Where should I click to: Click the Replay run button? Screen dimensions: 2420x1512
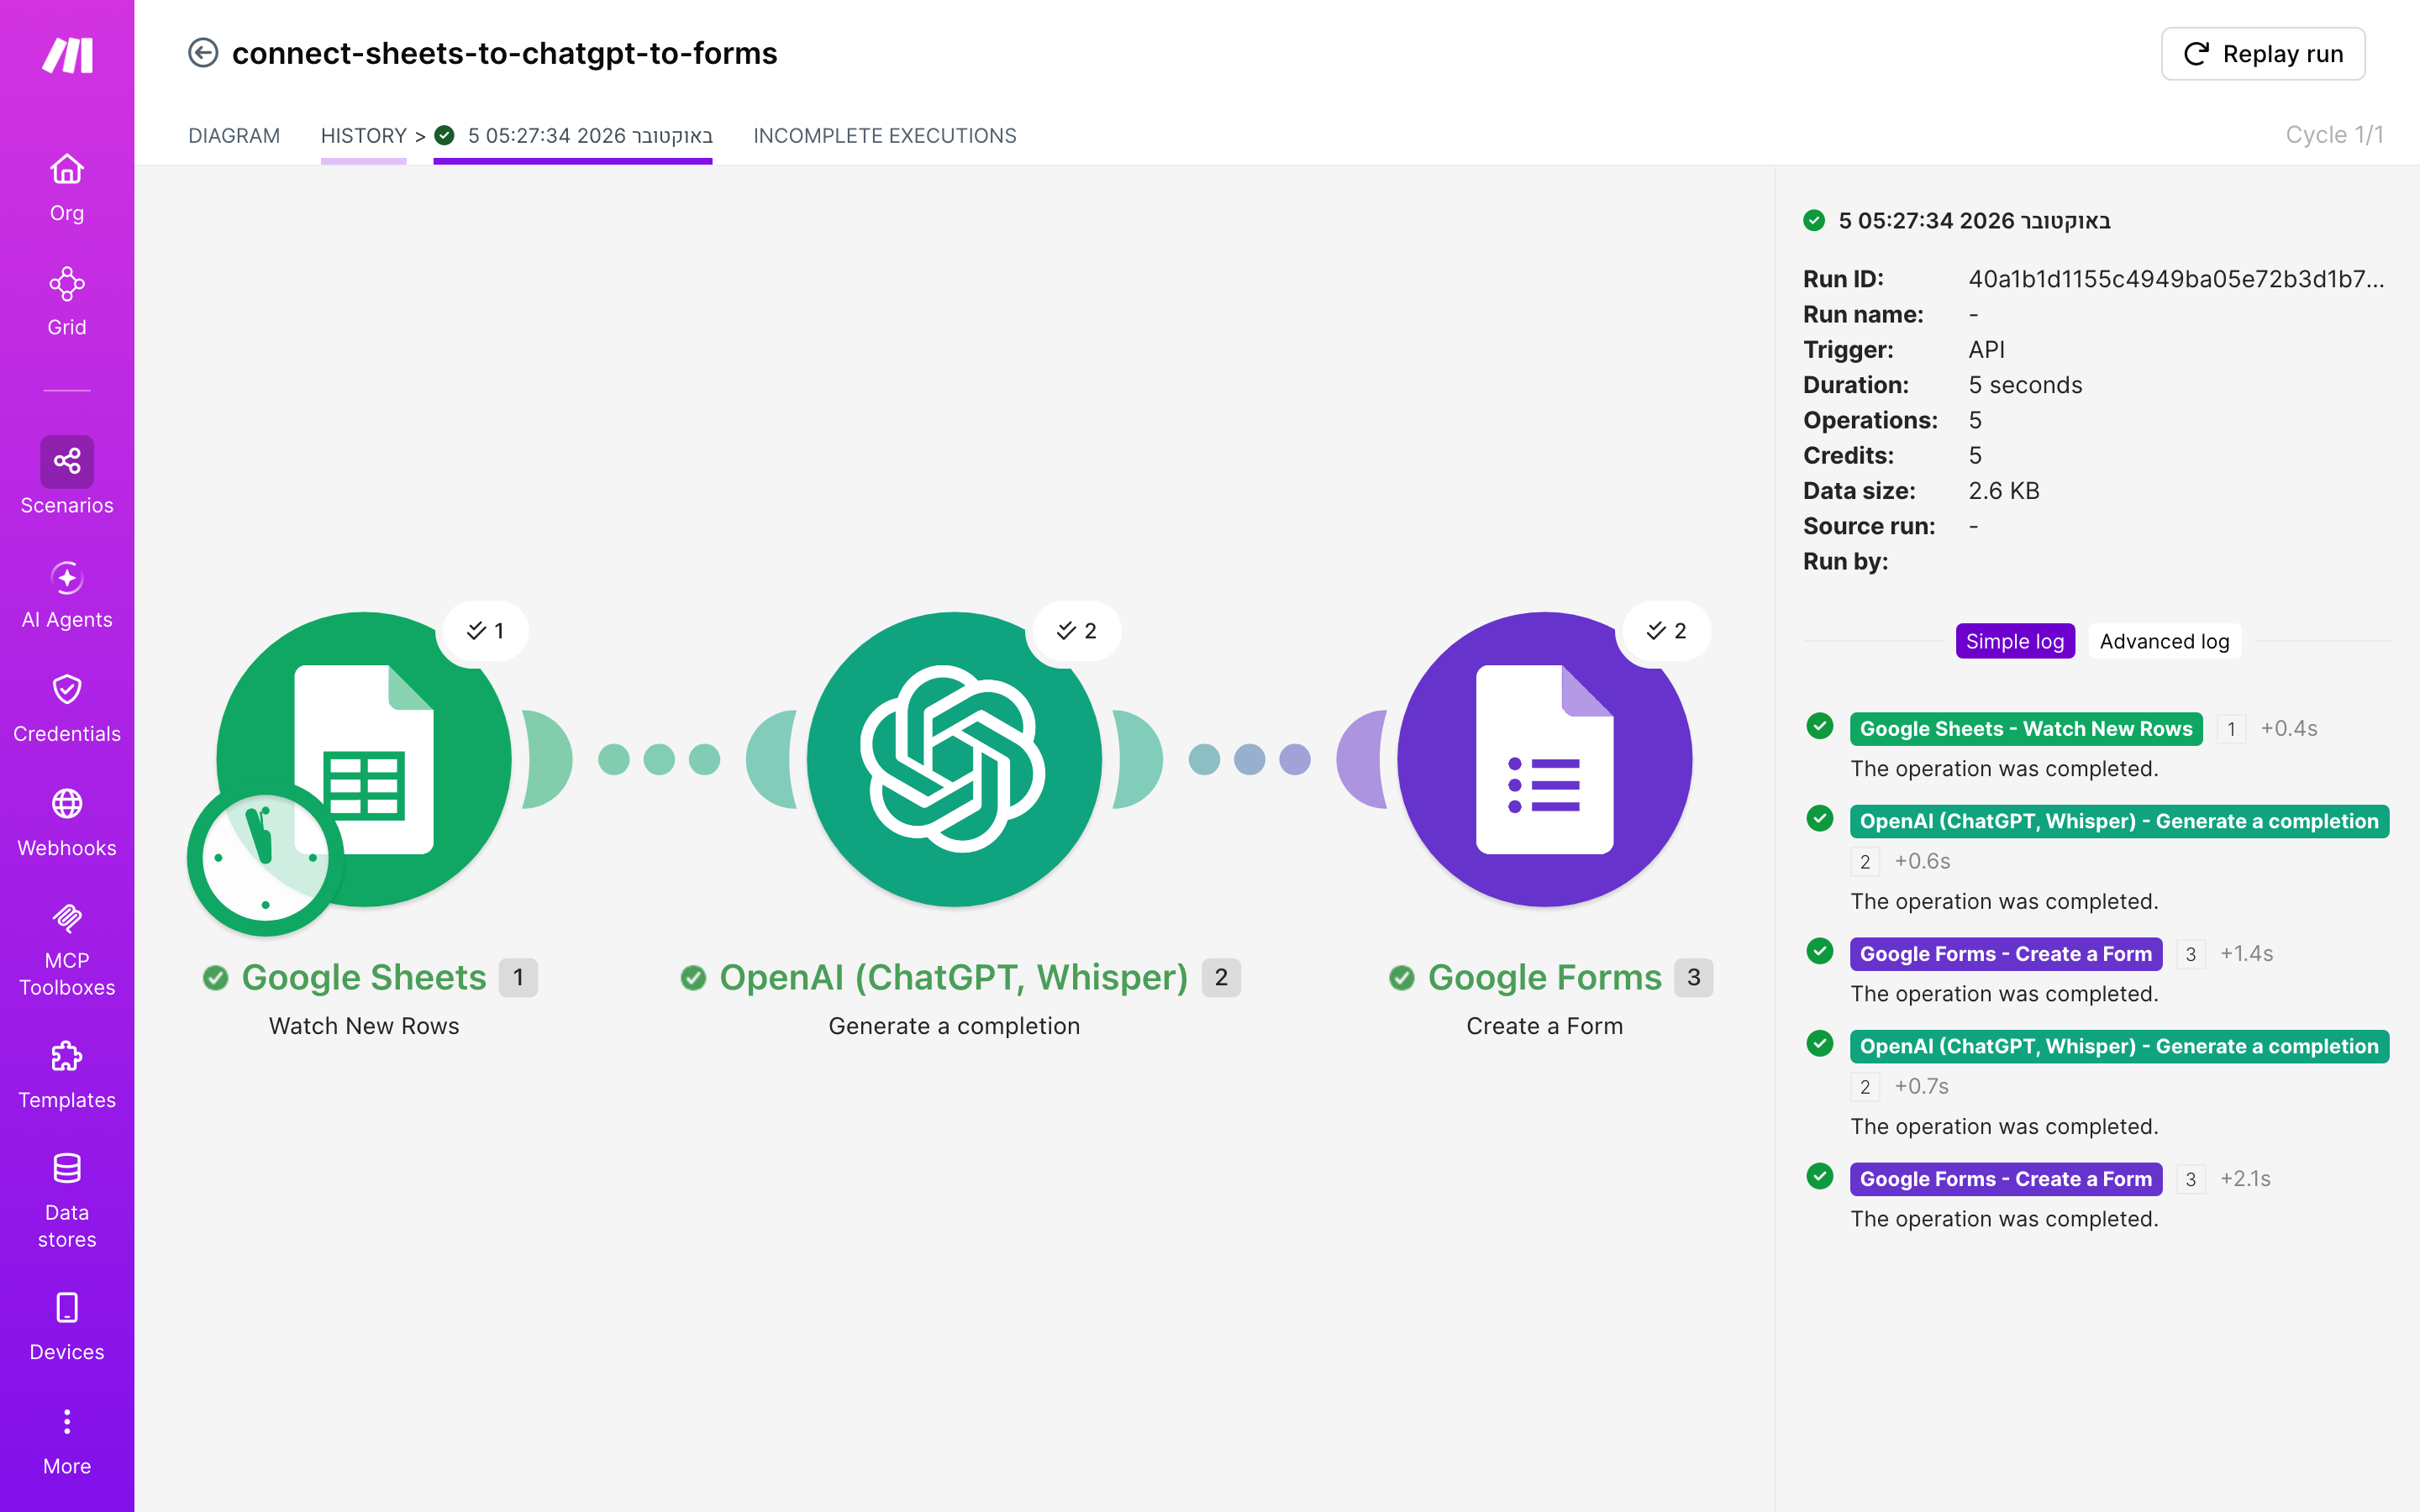tap(2263, 54)
